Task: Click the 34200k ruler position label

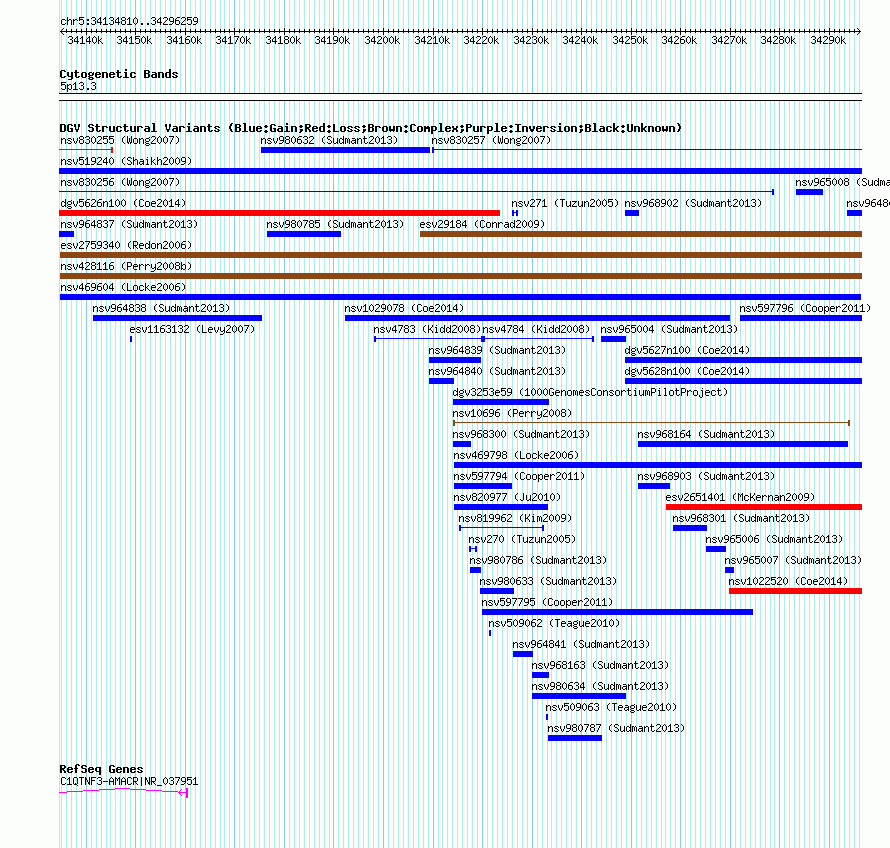Action: [x=382, y=40]
